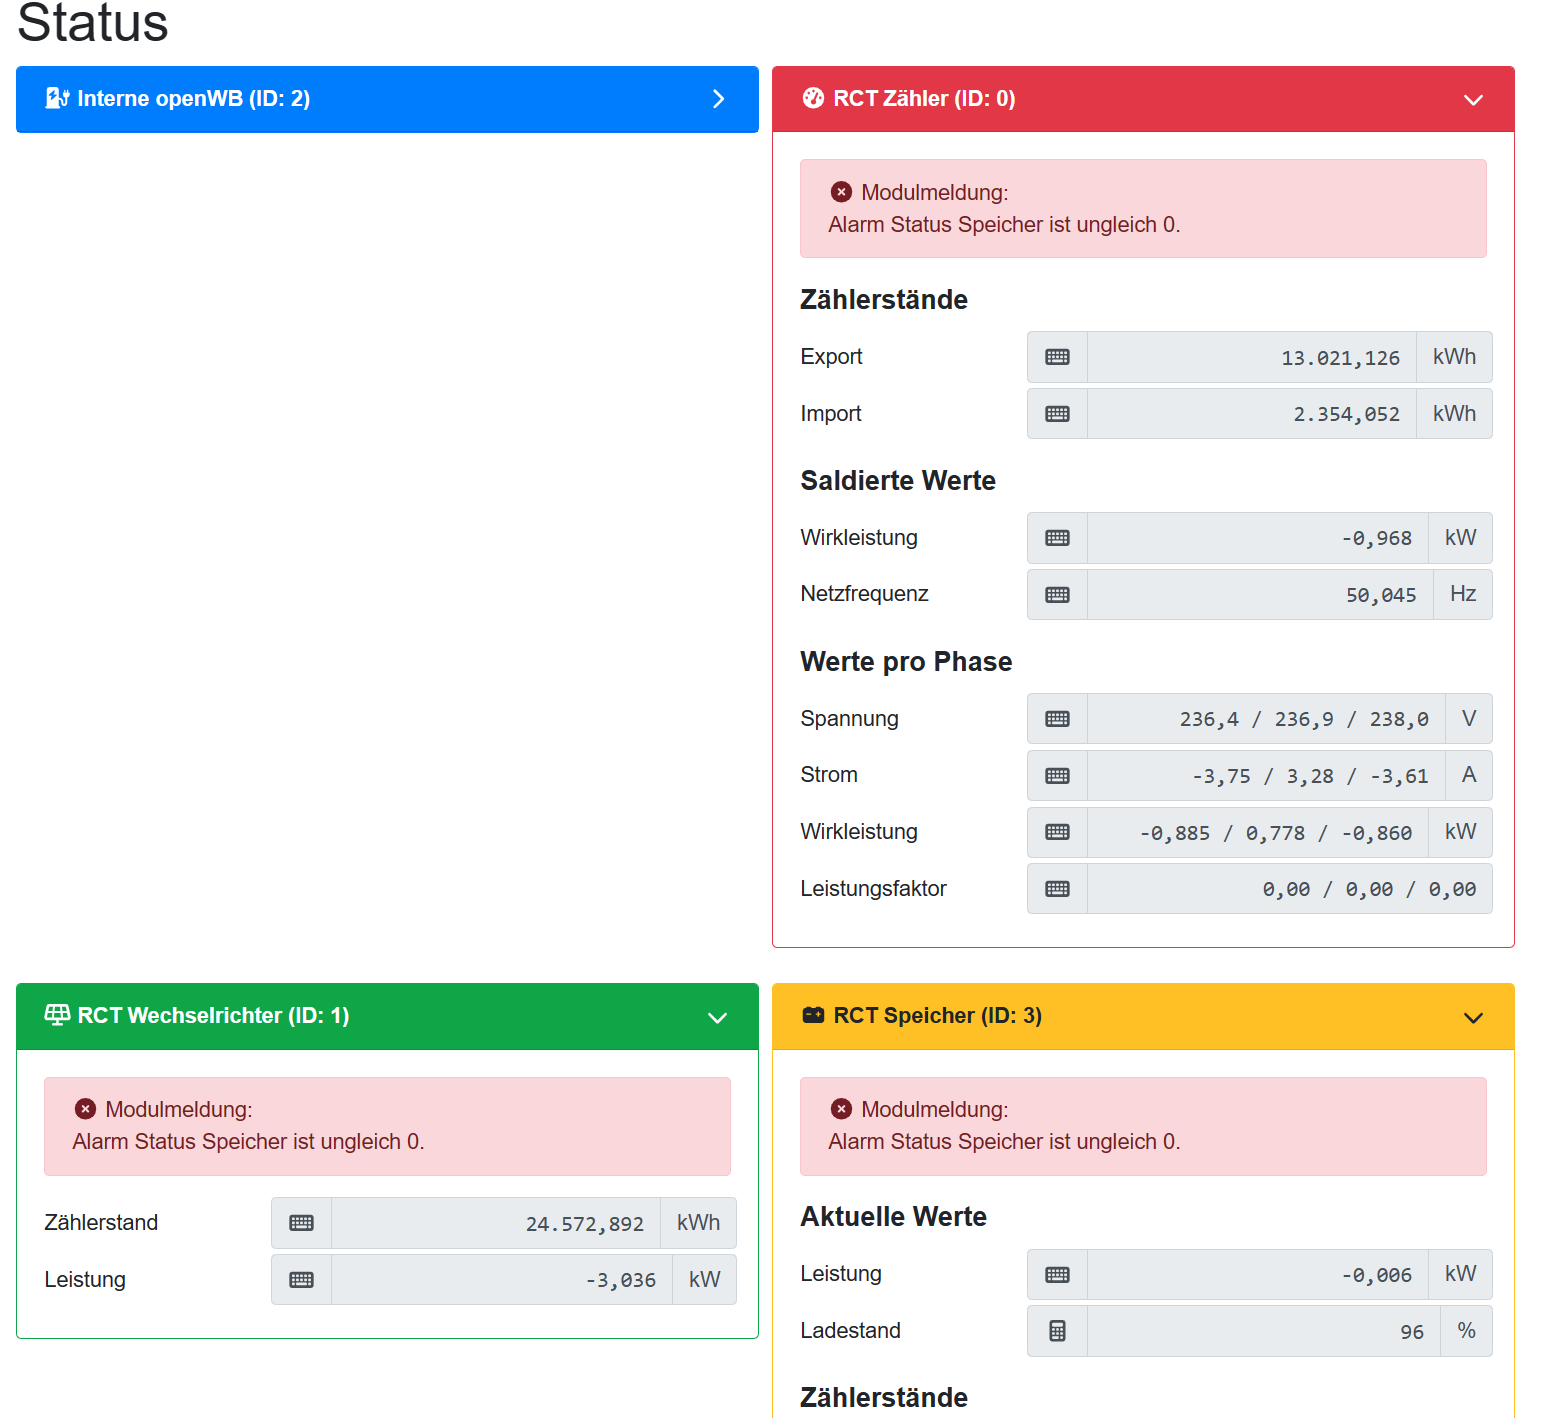Screen dimensions: 1548x1418
Task: Click the Spannung values 236,4 / 236,9 / 238,0
Action: point(1266,719)
